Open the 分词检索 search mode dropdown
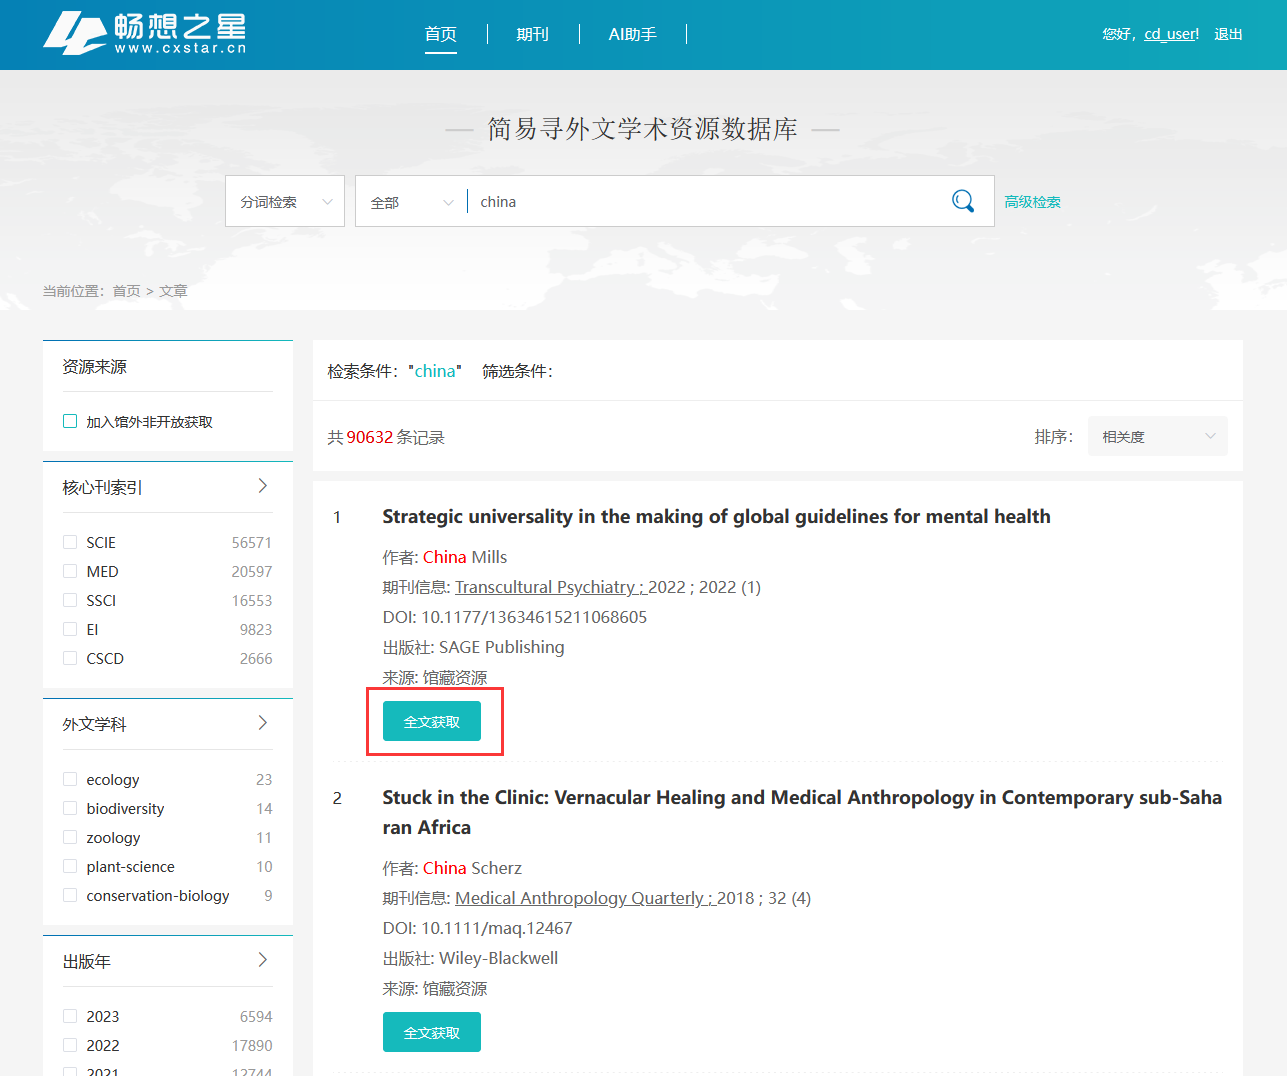This screenshot has width=1287, height=1076. [285, 202]
